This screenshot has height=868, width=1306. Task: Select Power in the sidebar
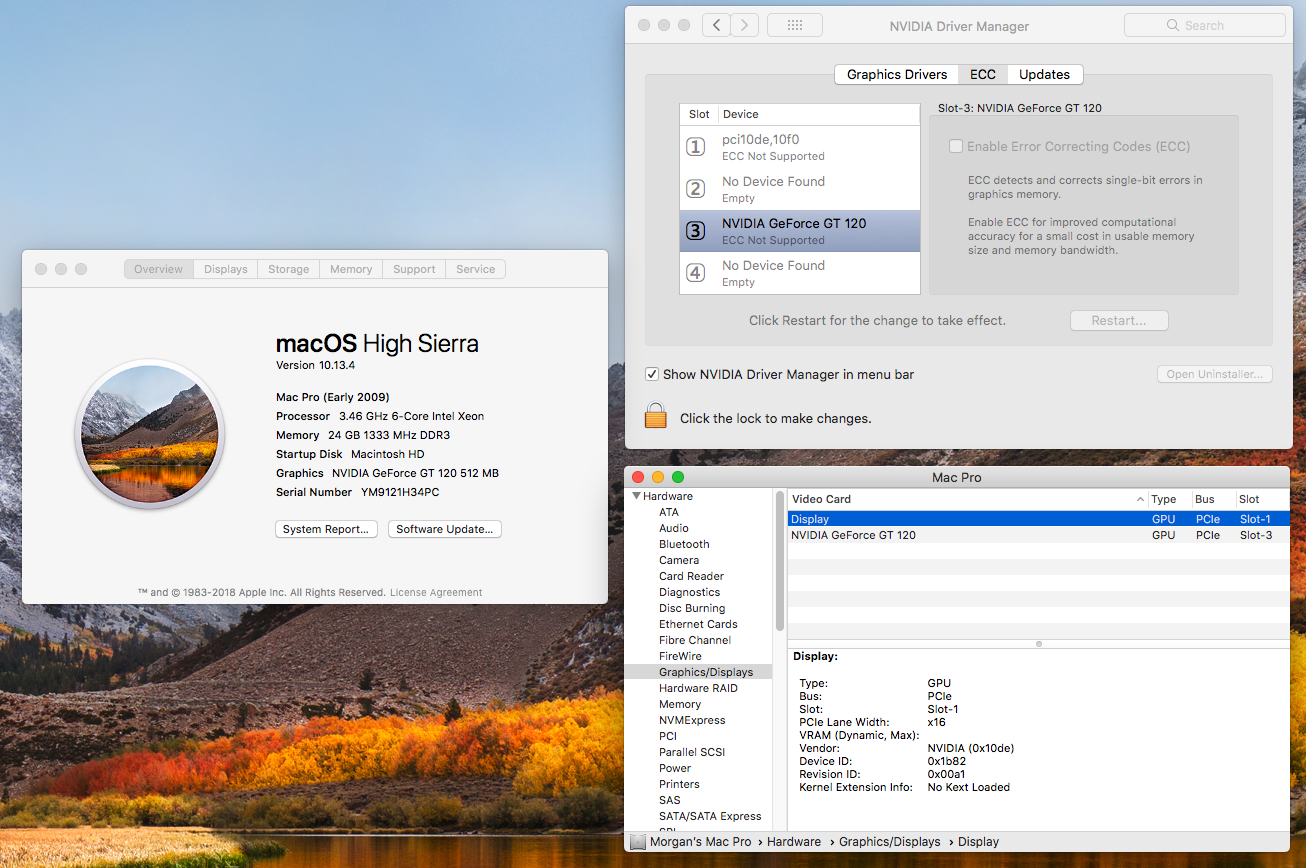pos(675,768)
